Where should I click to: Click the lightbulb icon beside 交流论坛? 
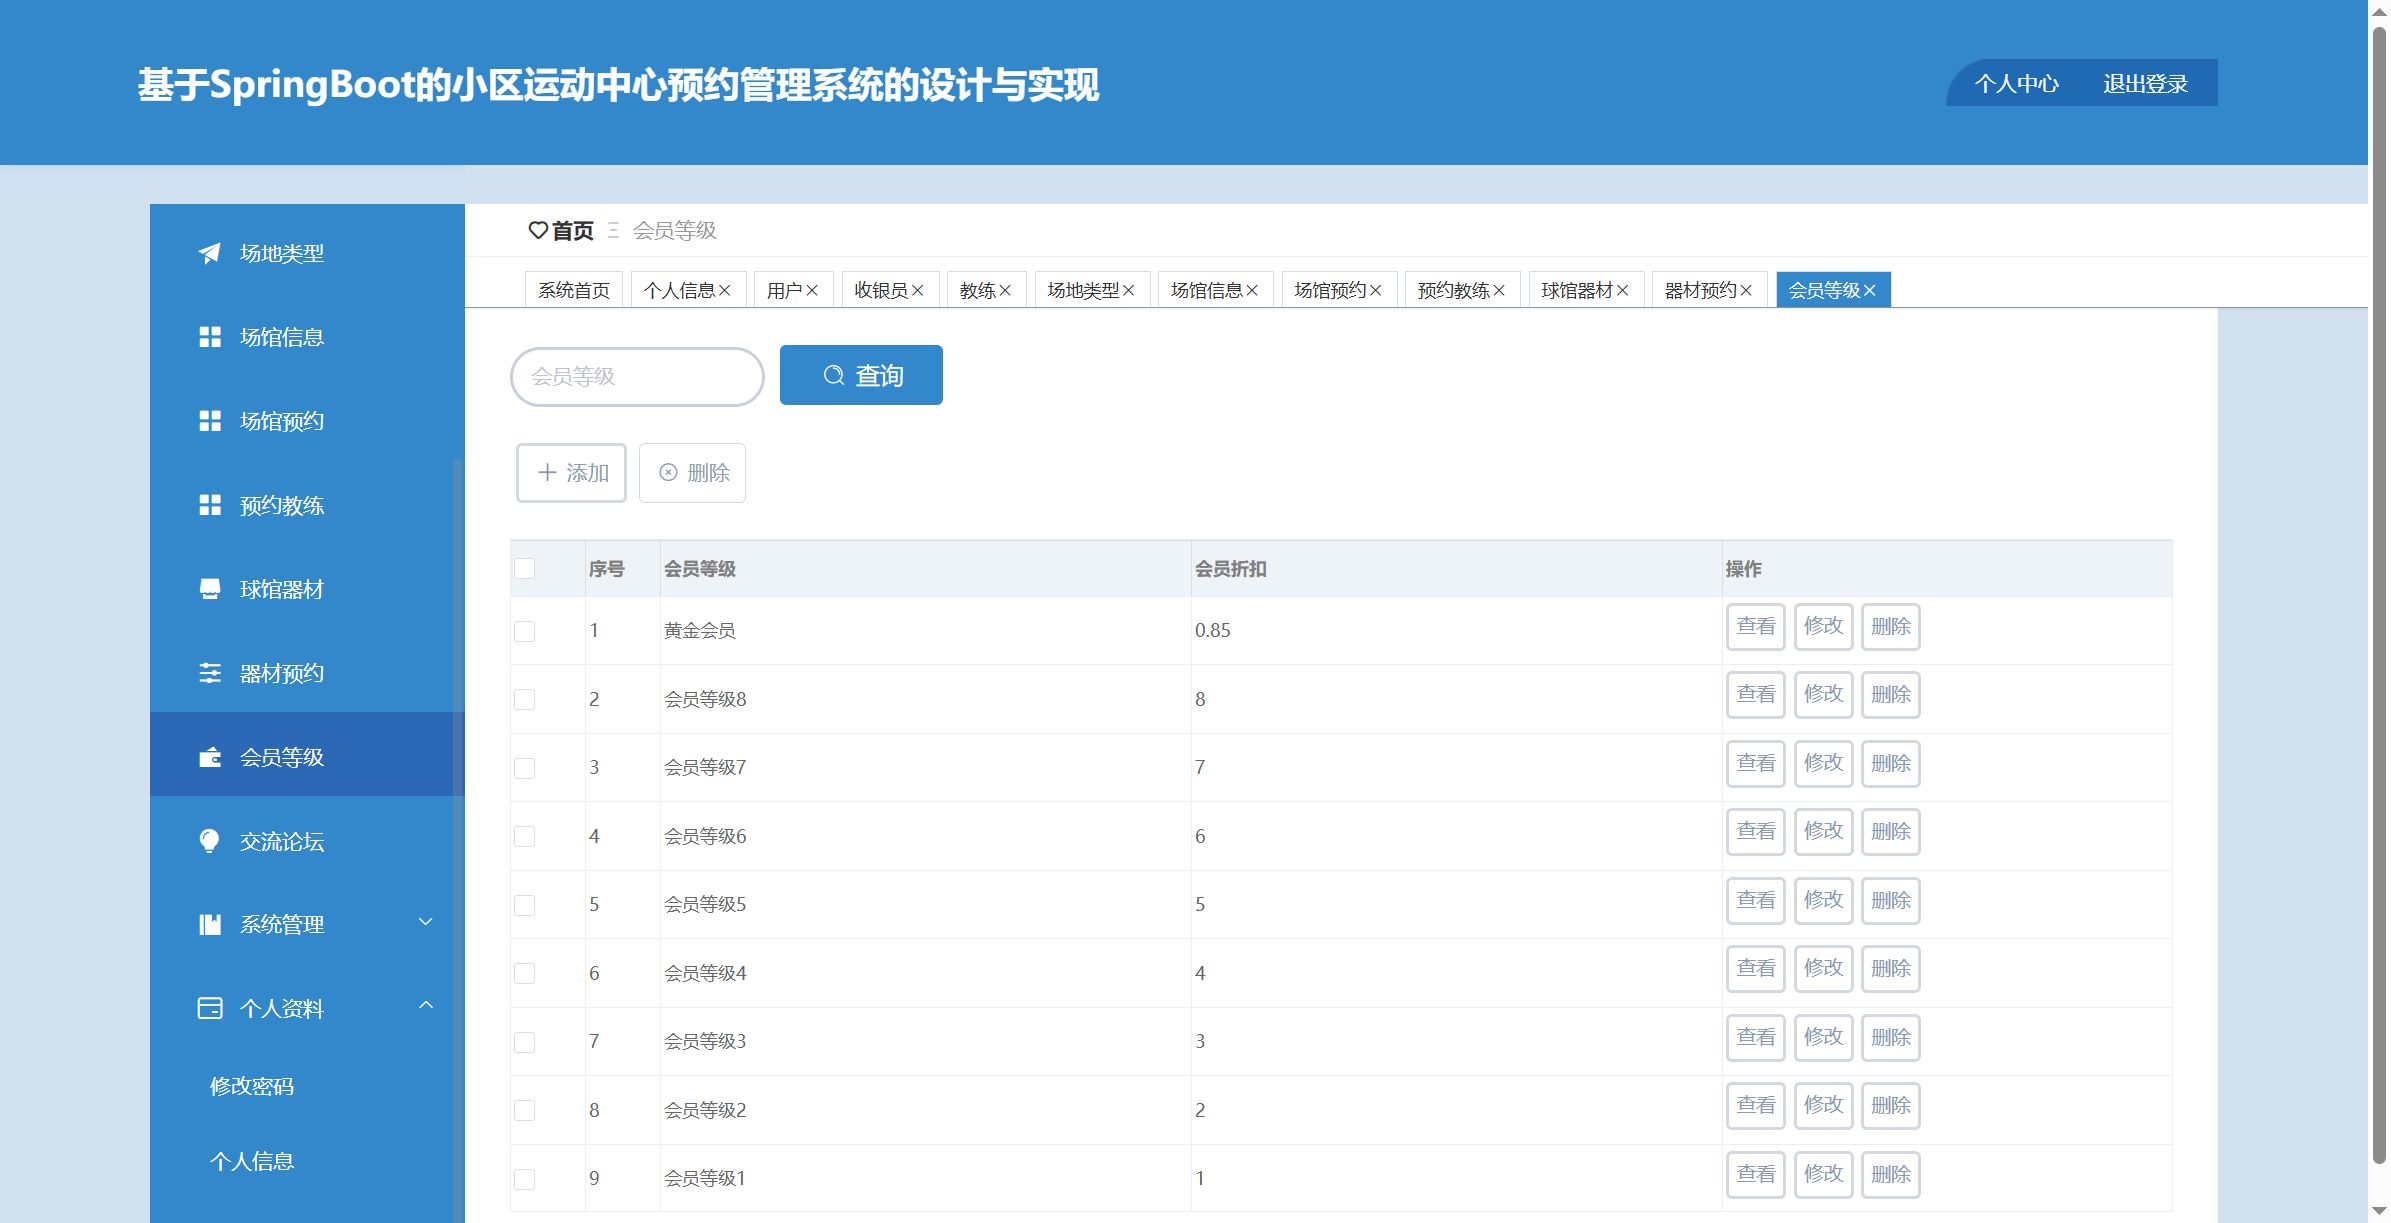209,841
